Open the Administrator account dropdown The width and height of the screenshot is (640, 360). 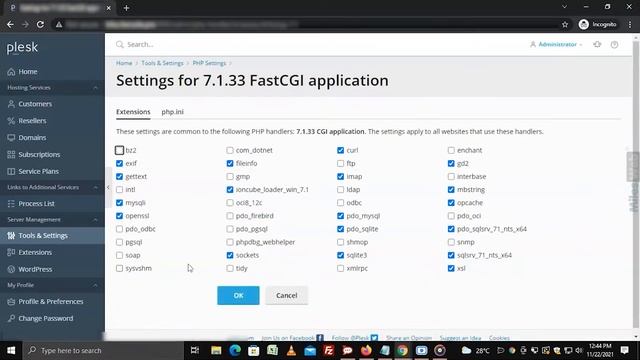[x=556, y=44]
